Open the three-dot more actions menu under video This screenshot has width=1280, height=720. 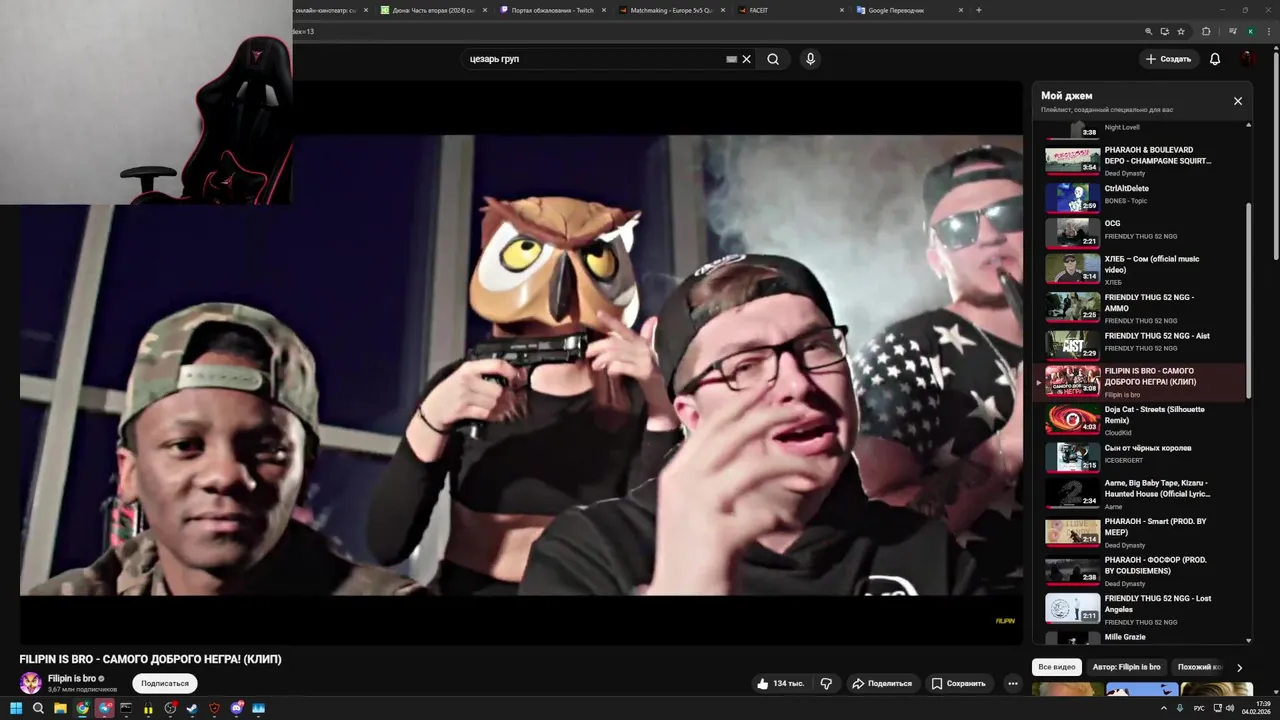(x=1012, y=683)
